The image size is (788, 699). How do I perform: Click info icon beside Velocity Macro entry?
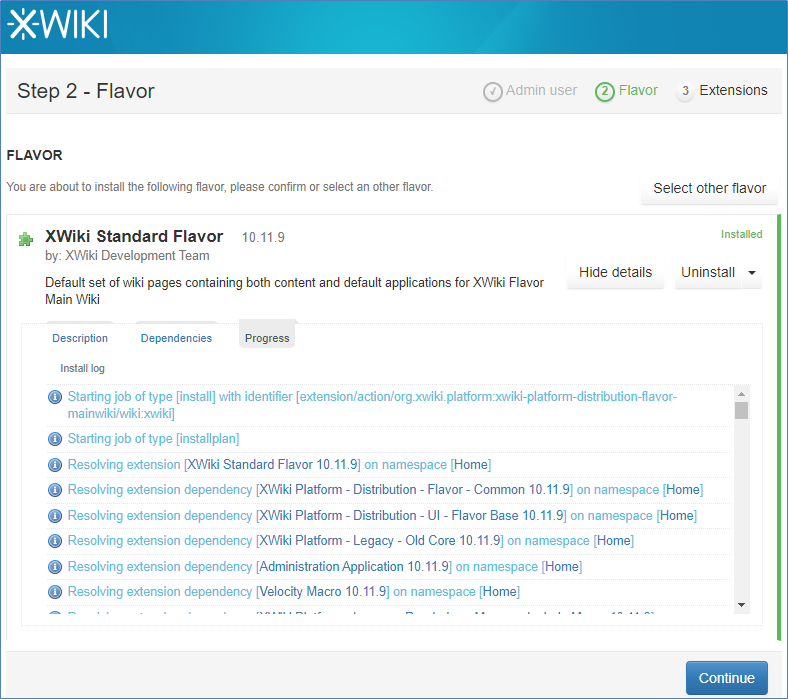click(55, 592)
